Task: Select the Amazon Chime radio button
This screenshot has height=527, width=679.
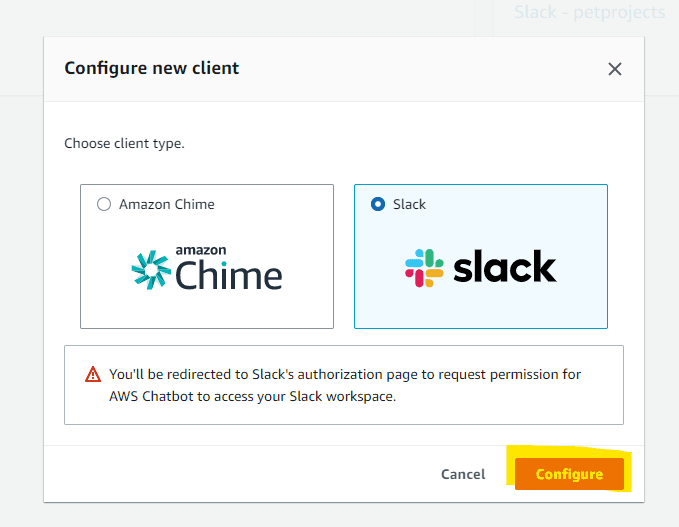Action: point(104,204)
